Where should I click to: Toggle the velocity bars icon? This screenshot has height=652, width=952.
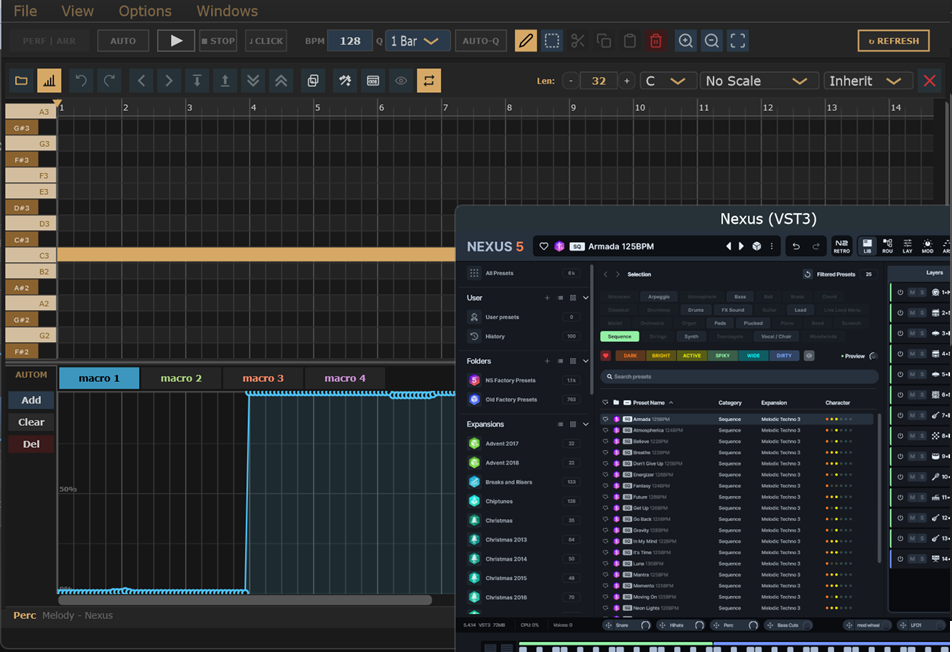click(x=49, y=81)
